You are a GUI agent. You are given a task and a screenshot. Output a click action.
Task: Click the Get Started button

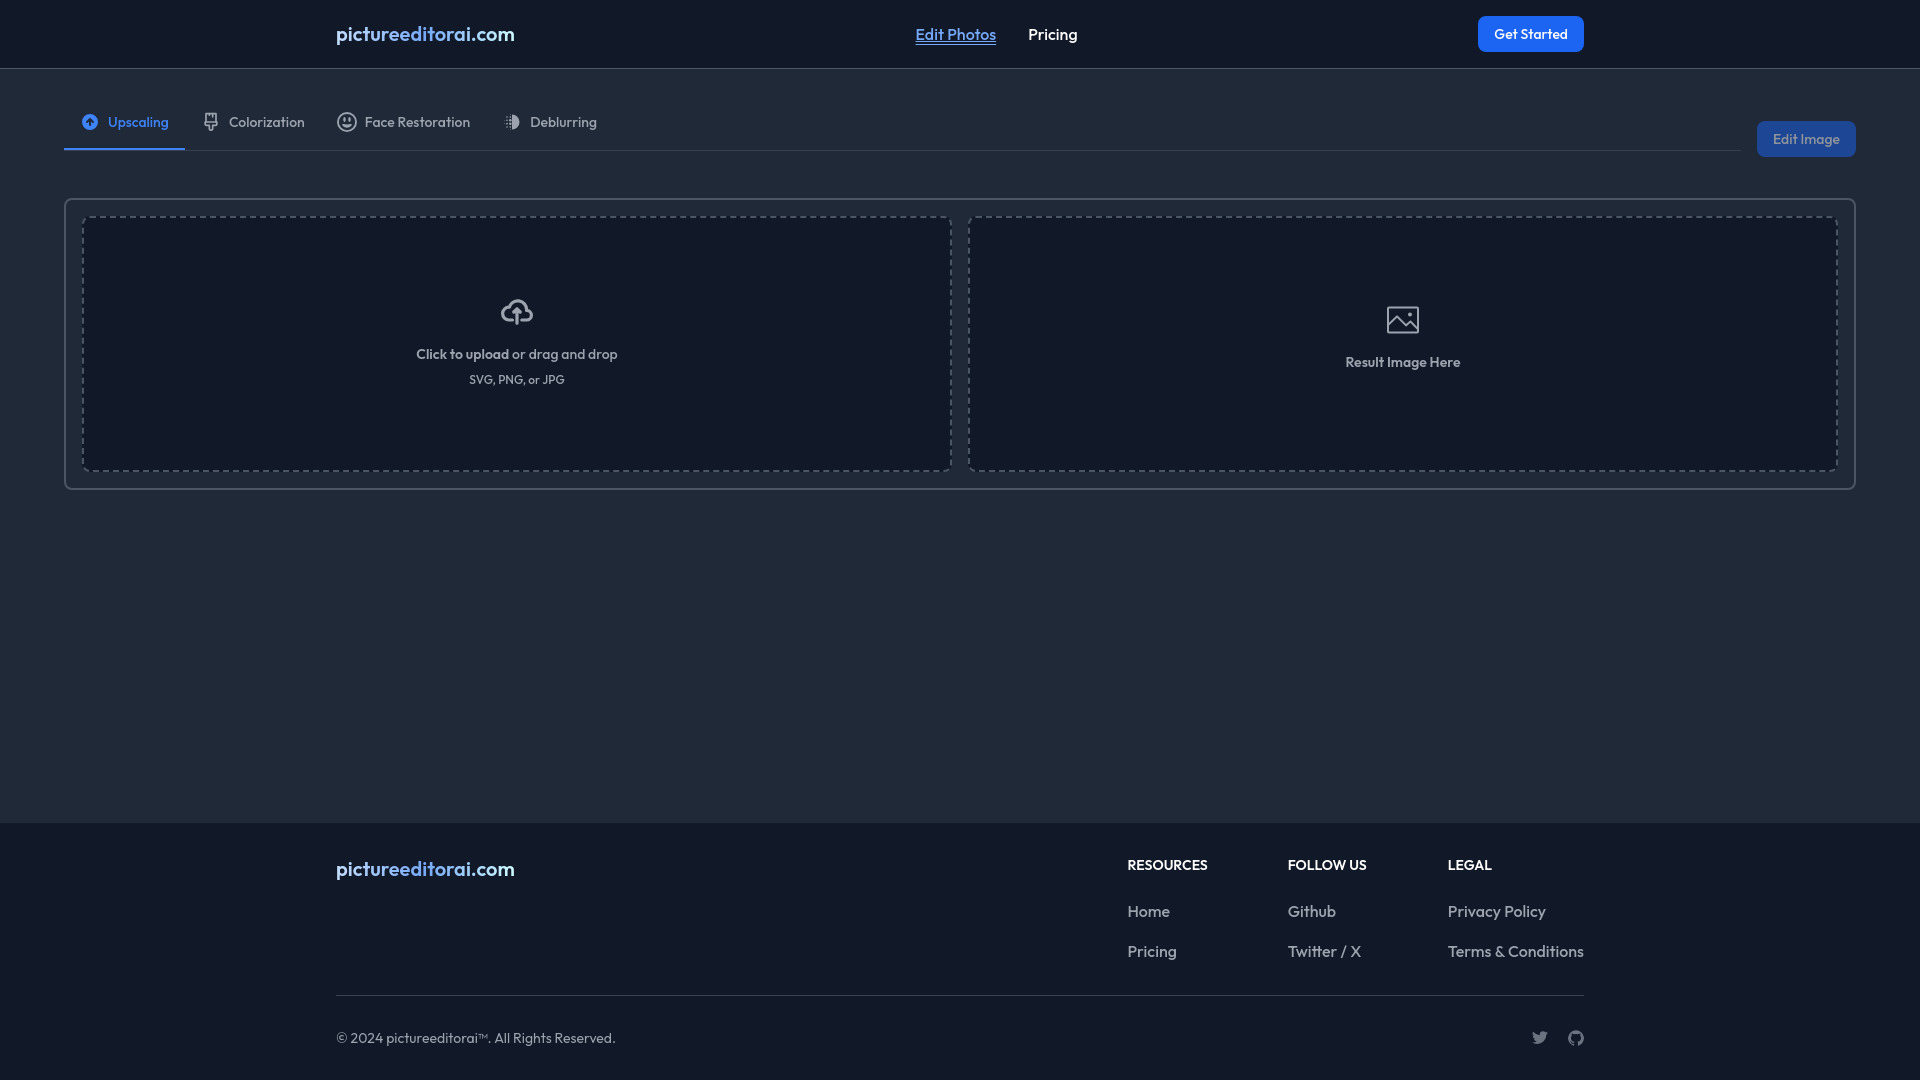click(x=1530, y=33)
